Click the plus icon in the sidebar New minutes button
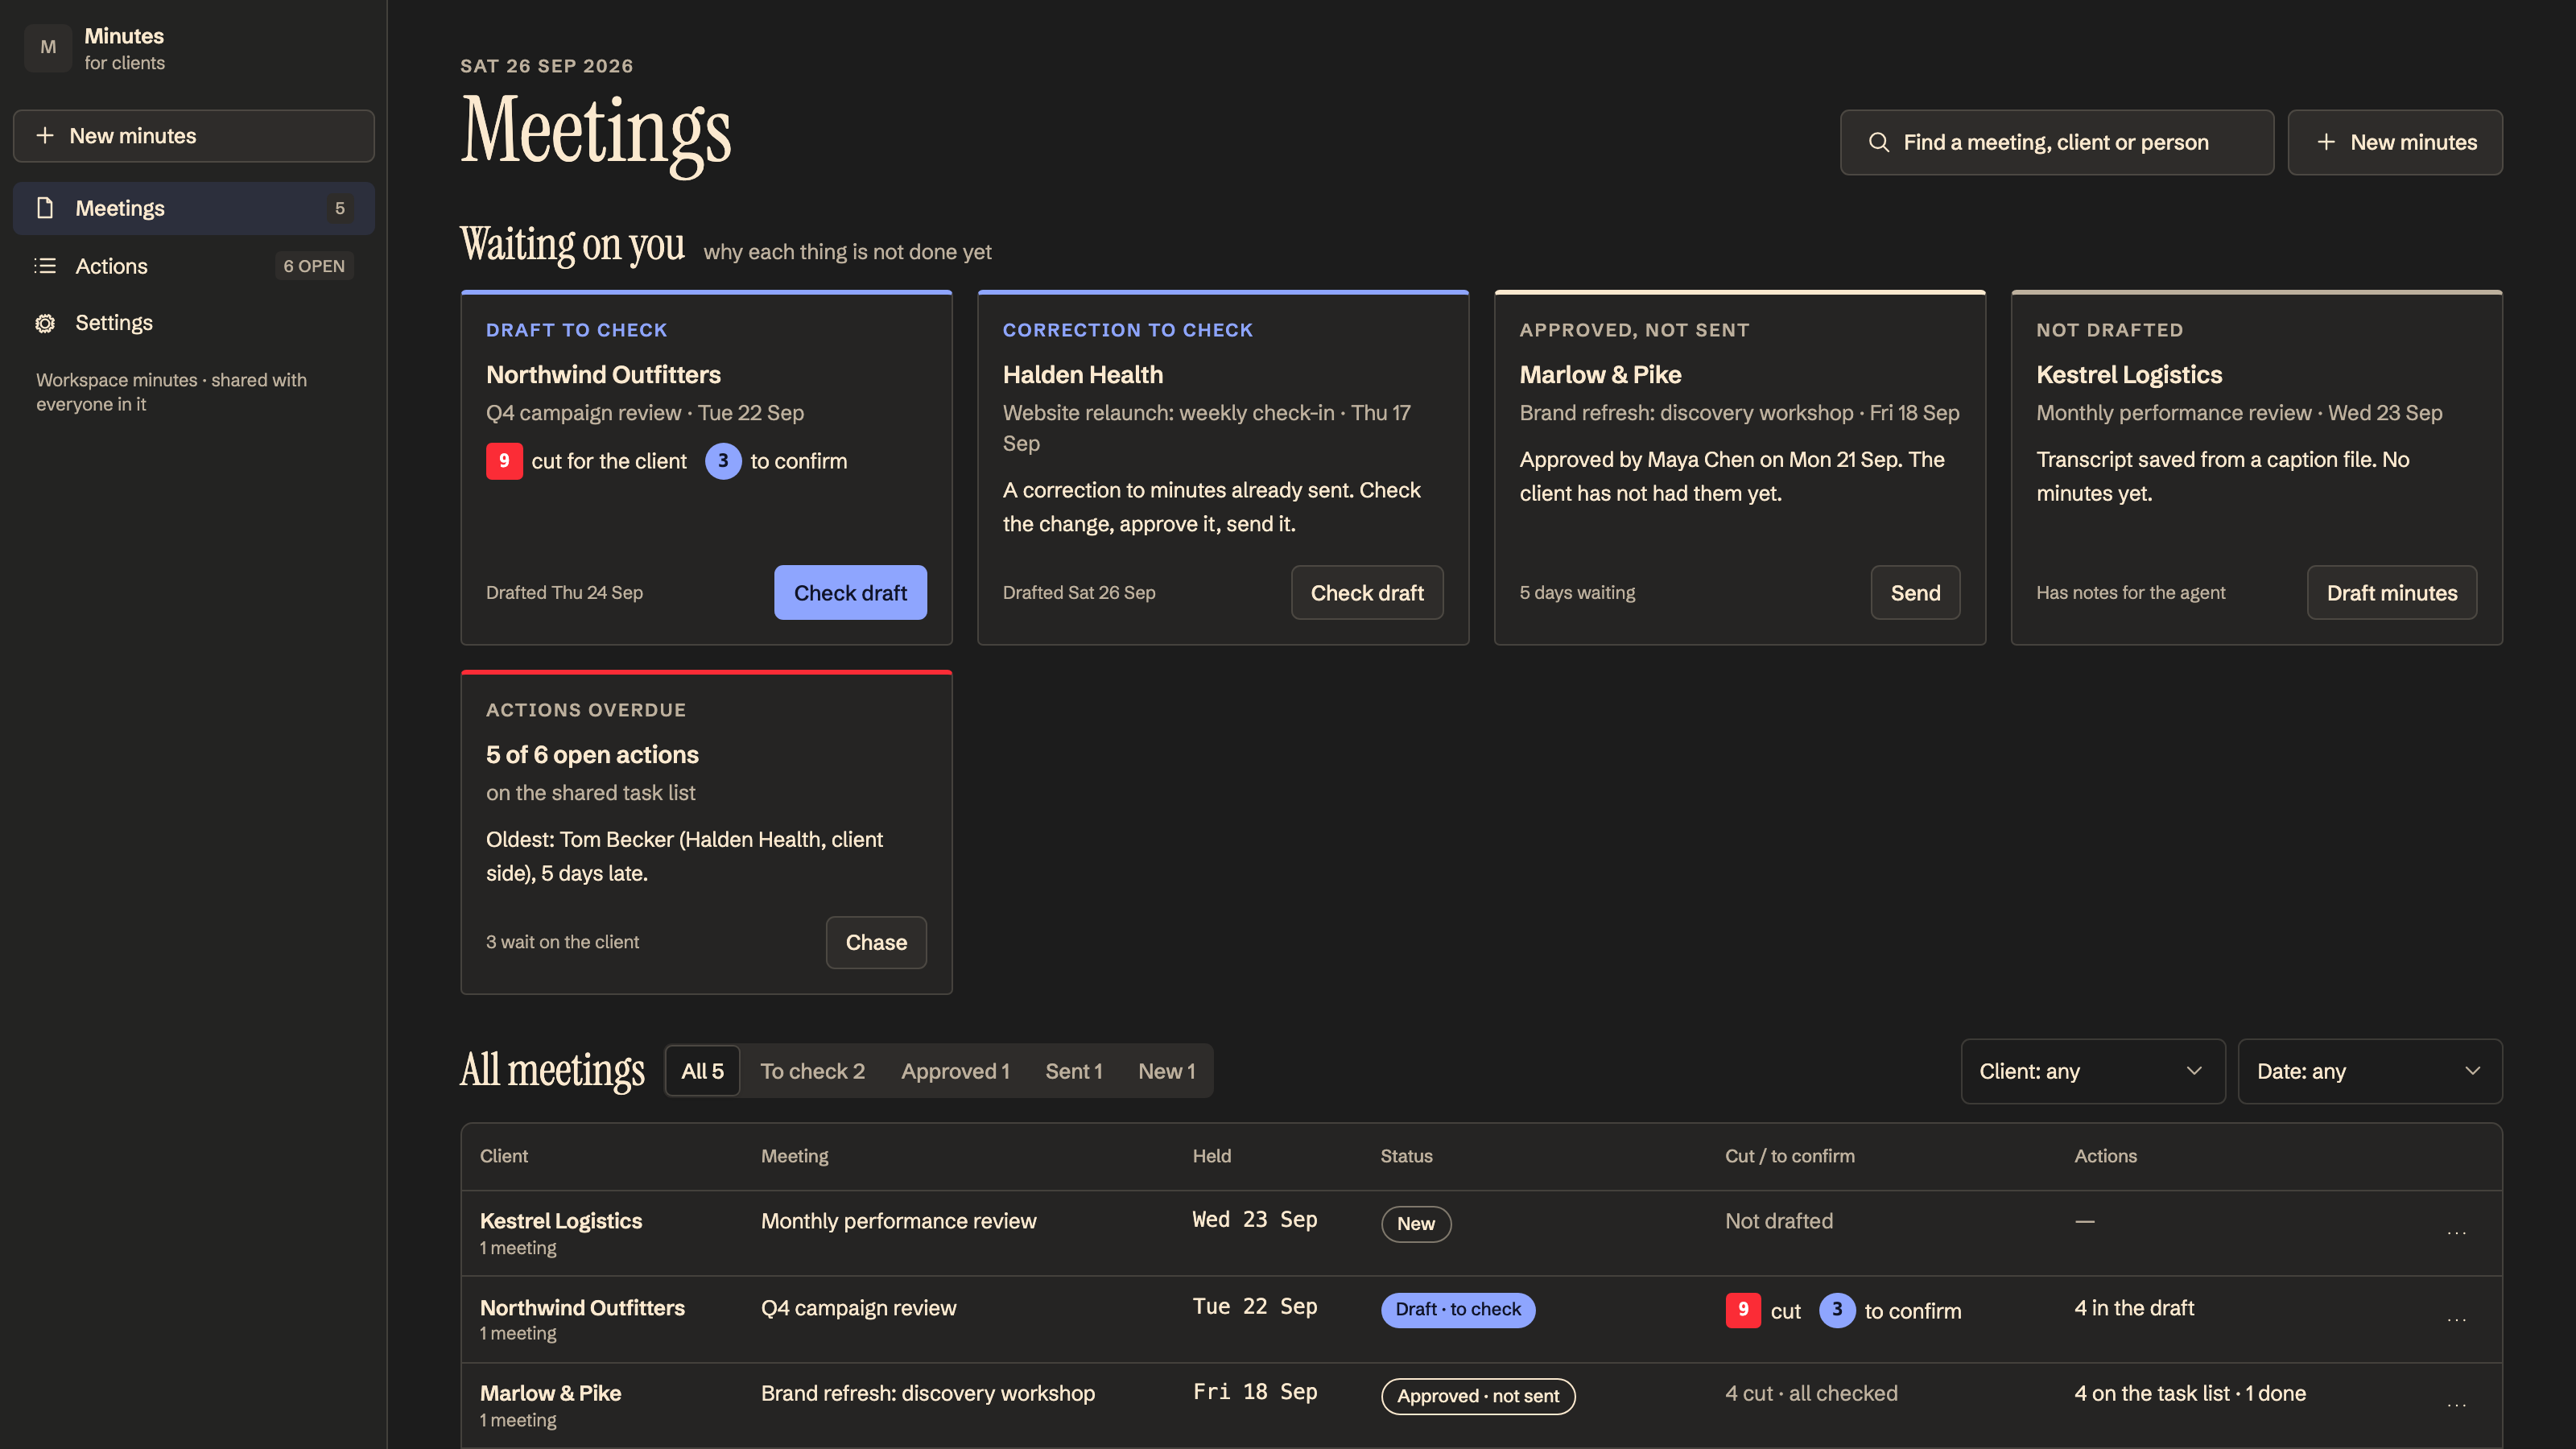Screen dimensions: 2576x1449 tap(45, 136)
